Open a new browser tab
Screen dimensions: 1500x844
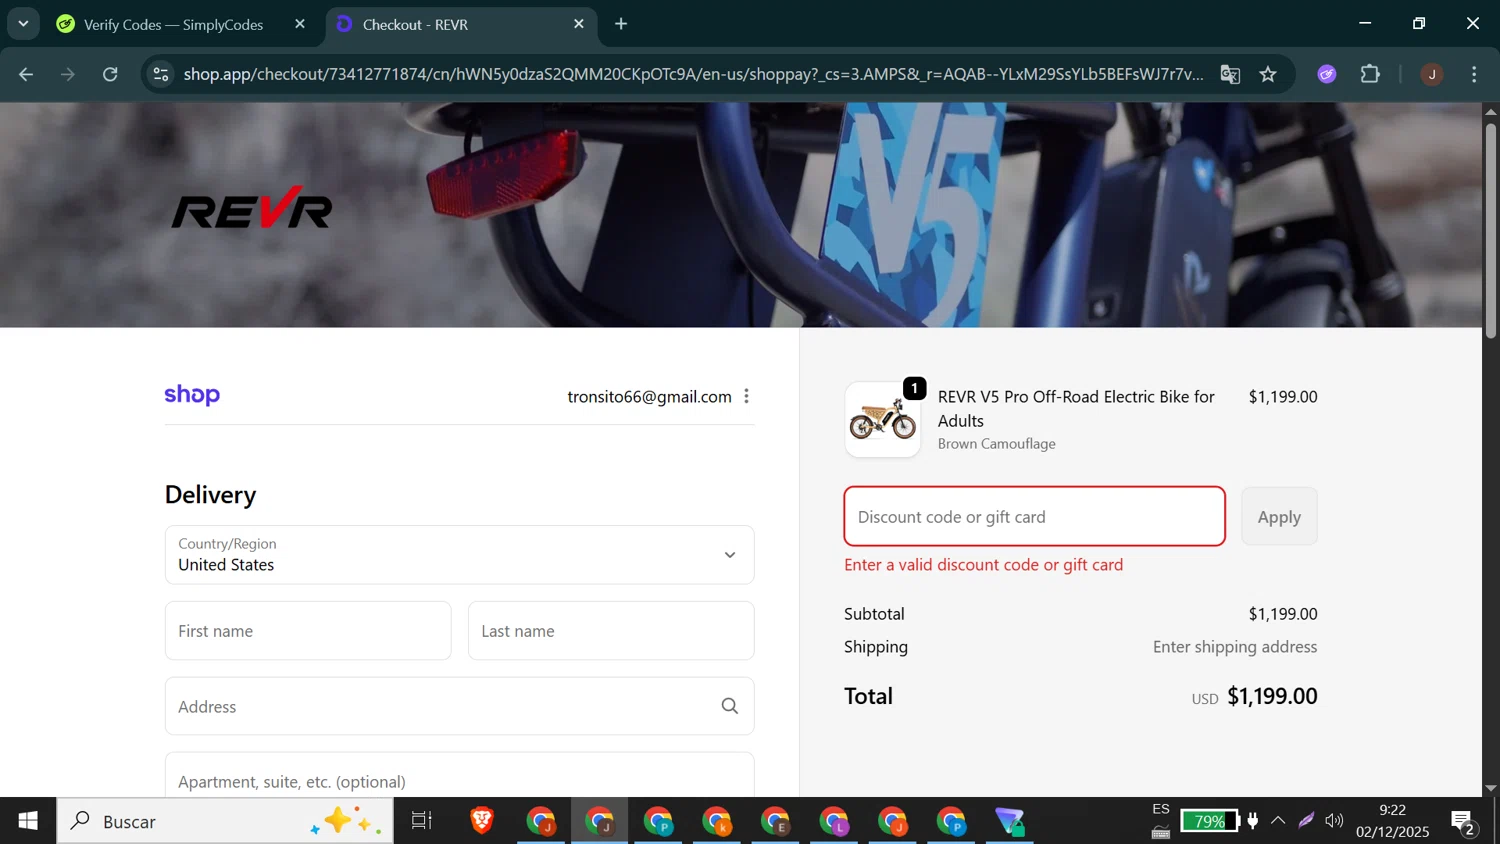(621, 24)
